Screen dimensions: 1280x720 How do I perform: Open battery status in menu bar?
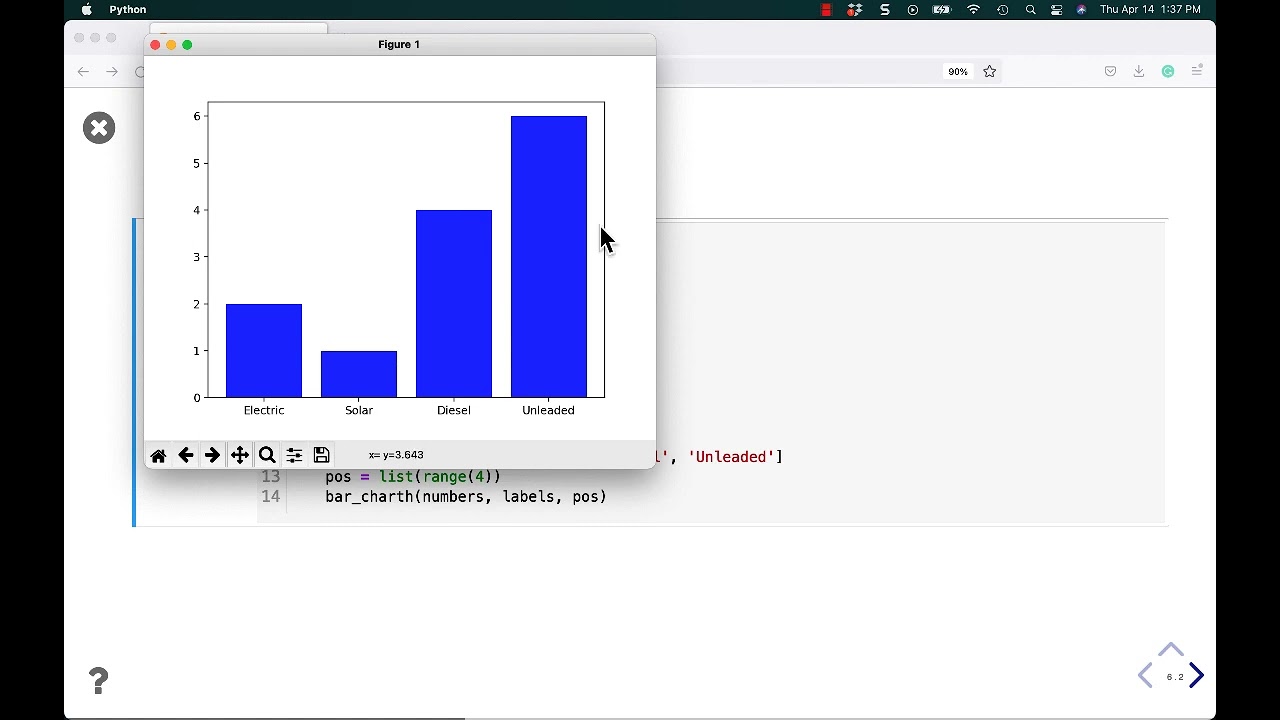(x=942, y=9)
